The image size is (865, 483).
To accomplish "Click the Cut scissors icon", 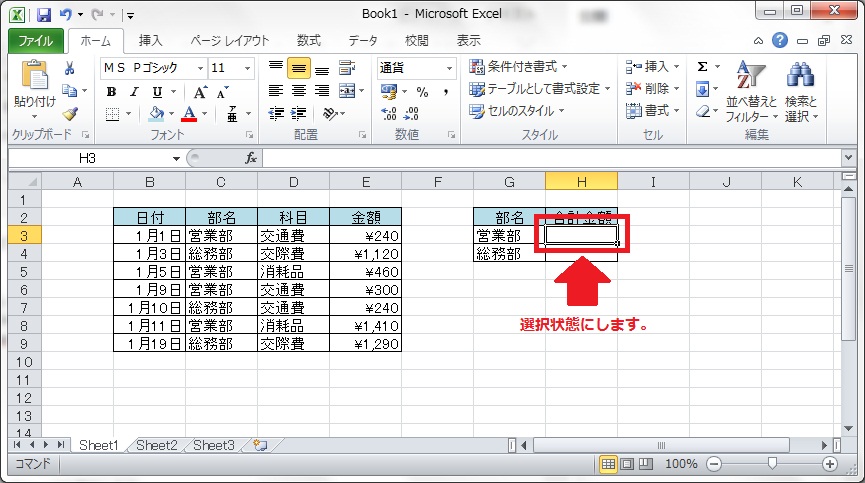I will tap(70, 68).
